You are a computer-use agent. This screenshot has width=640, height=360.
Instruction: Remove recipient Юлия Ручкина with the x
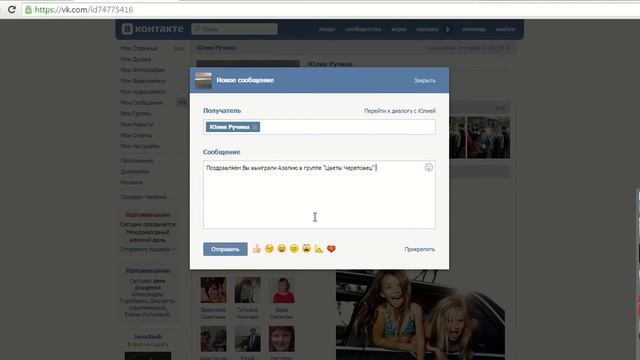[255, 127]
